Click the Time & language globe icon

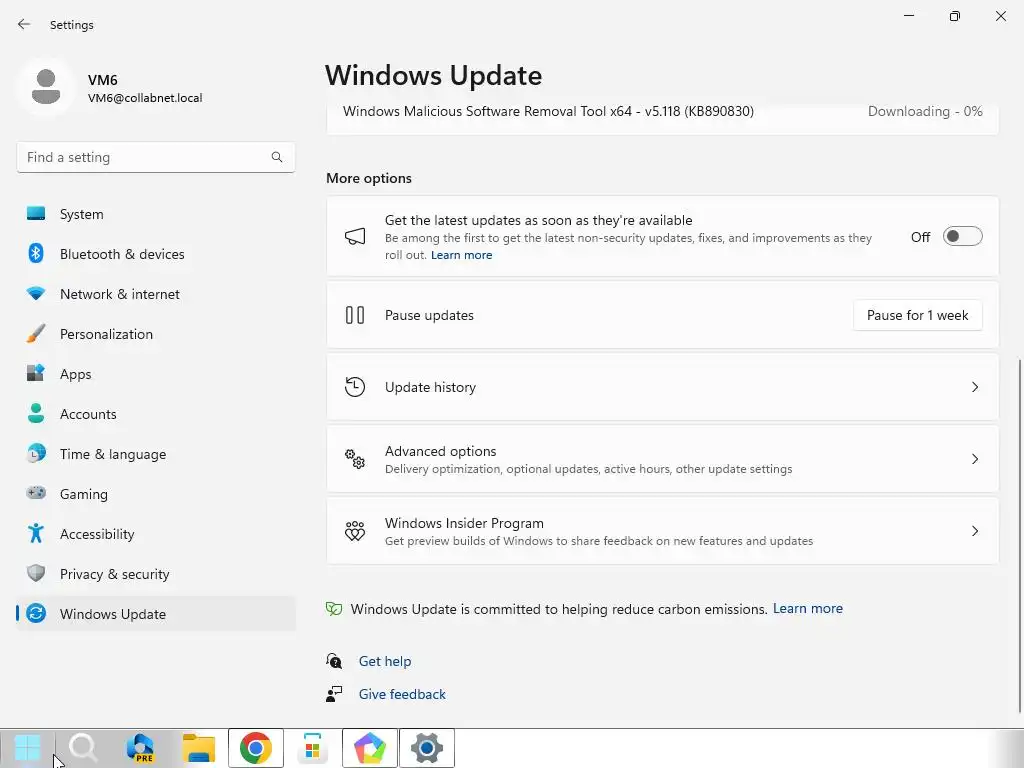(36, 453)
